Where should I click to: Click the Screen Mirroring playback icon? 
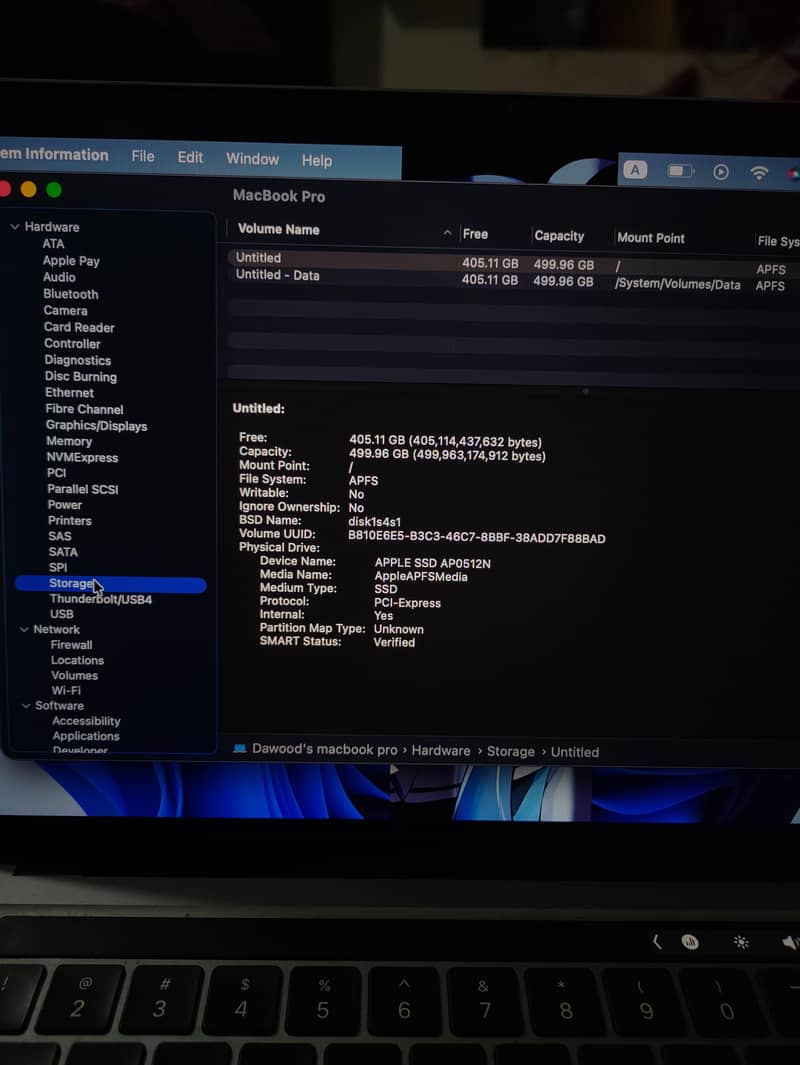721,171
